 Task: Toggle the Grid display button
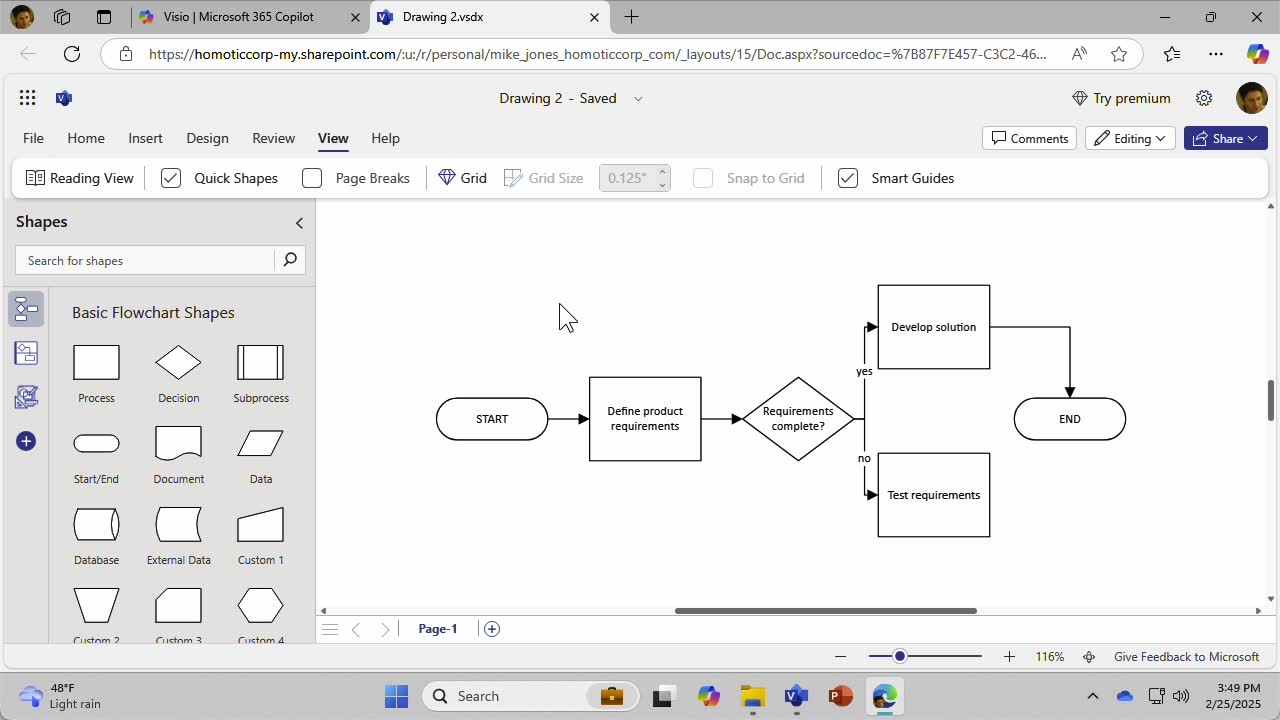click(x=463, y=178)
